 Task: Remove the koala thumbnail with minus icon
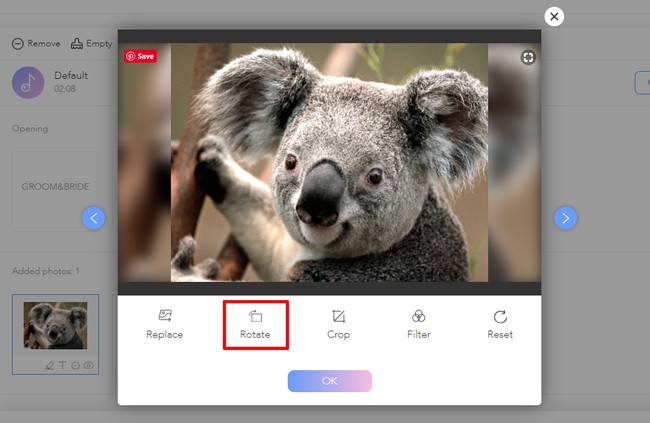pyautogui.click(x=75, y=365)
